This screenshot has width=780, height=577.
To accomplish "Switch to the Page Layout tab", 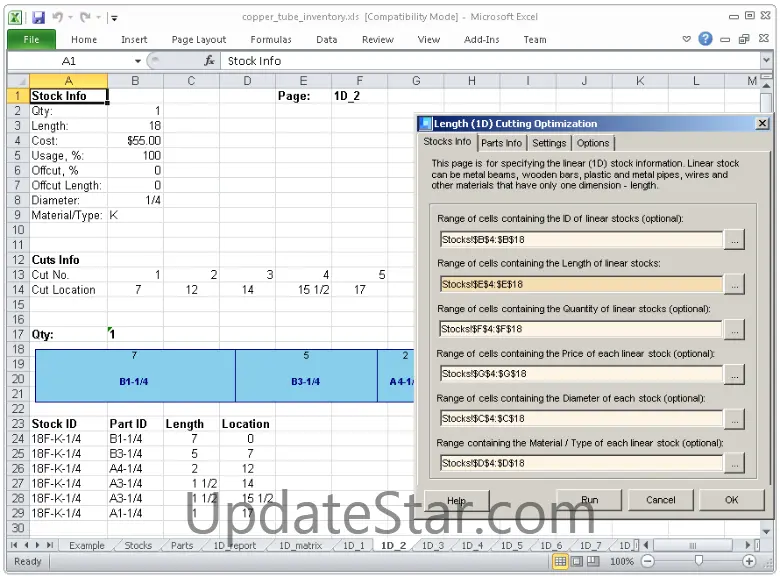I will click(x=198, y=39).
